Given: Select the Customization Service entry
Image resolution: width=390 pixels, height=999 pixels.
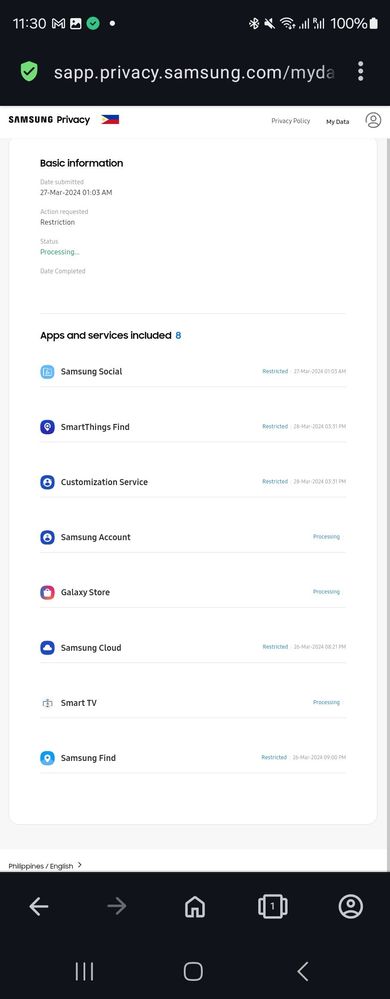Looking at the screenshot, I should (193, 482).
